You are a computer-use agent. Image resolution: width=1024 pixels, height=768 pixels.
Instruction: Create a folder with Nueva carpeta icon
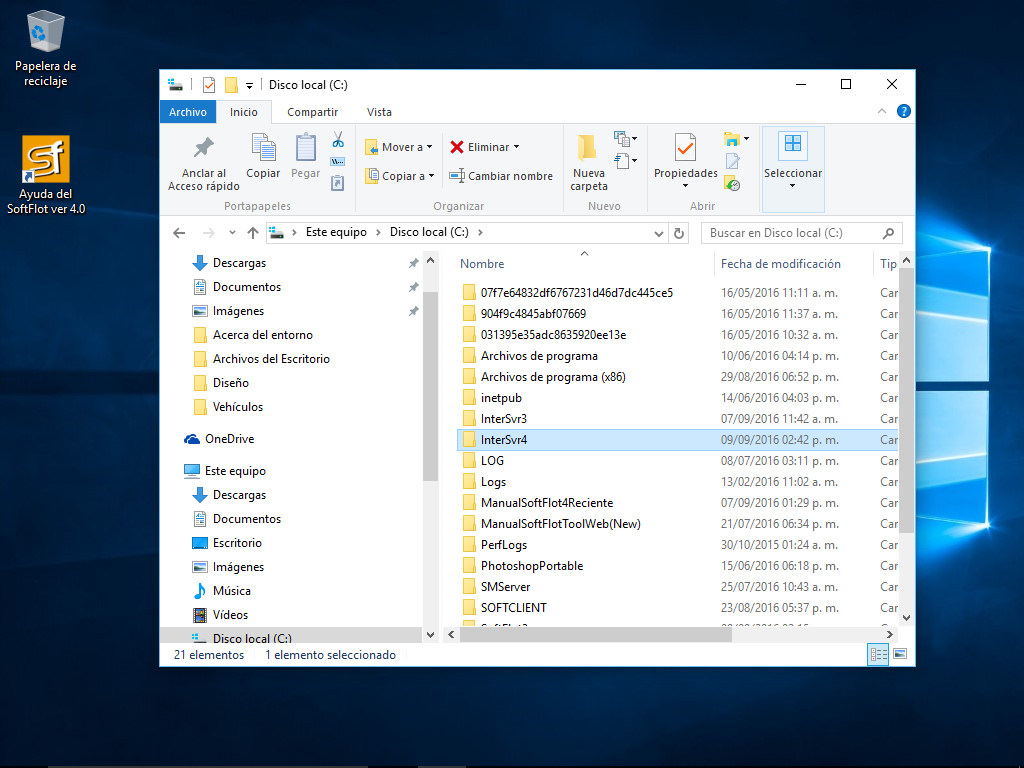point(588,148)
